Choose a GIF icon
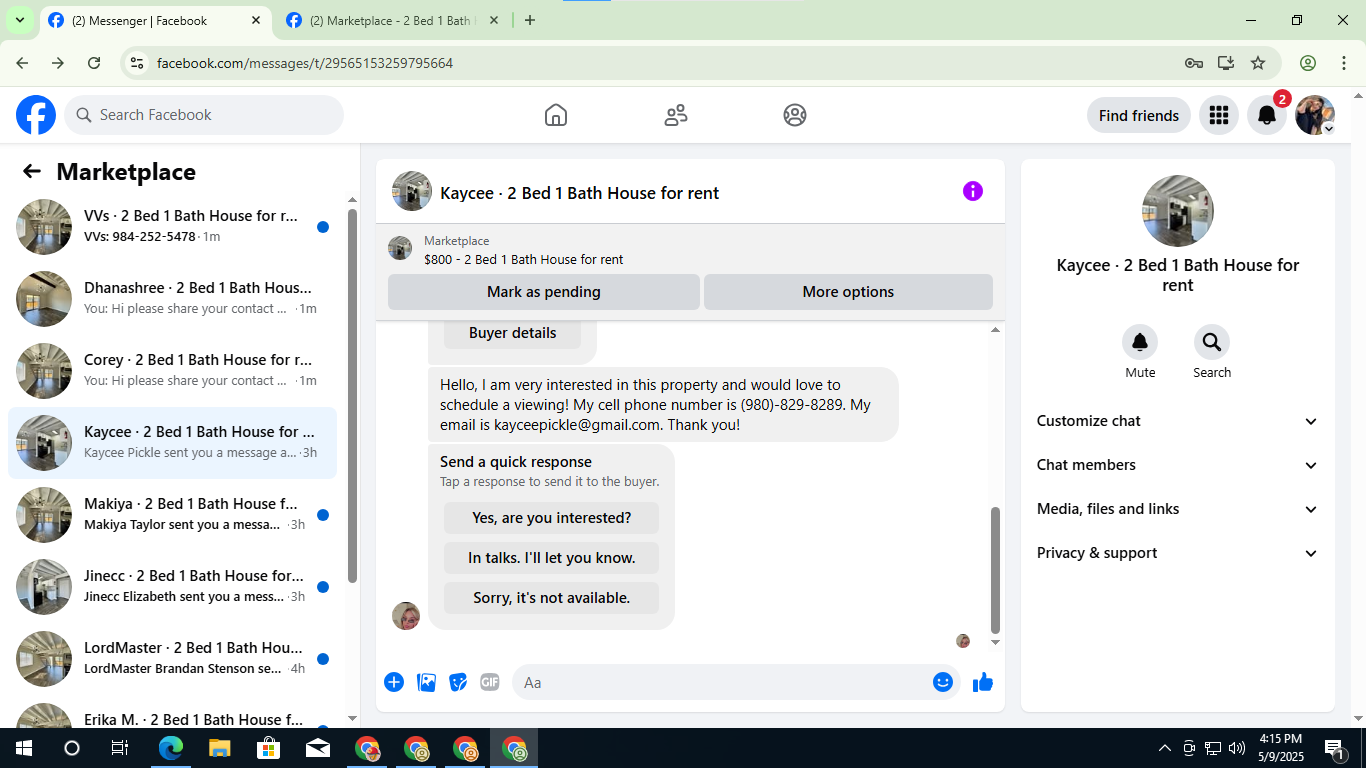 (490, 682)
